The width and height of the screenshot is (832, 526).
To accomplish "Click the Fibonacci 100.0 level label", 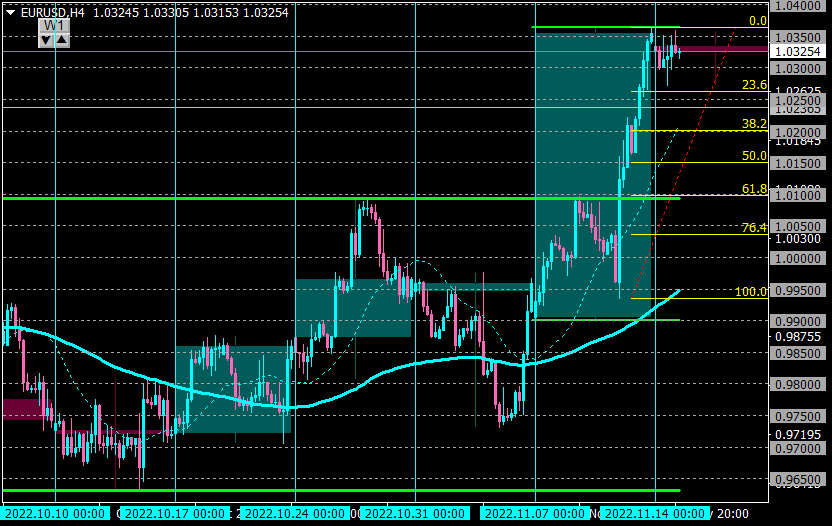I will (x=751, y=291).
